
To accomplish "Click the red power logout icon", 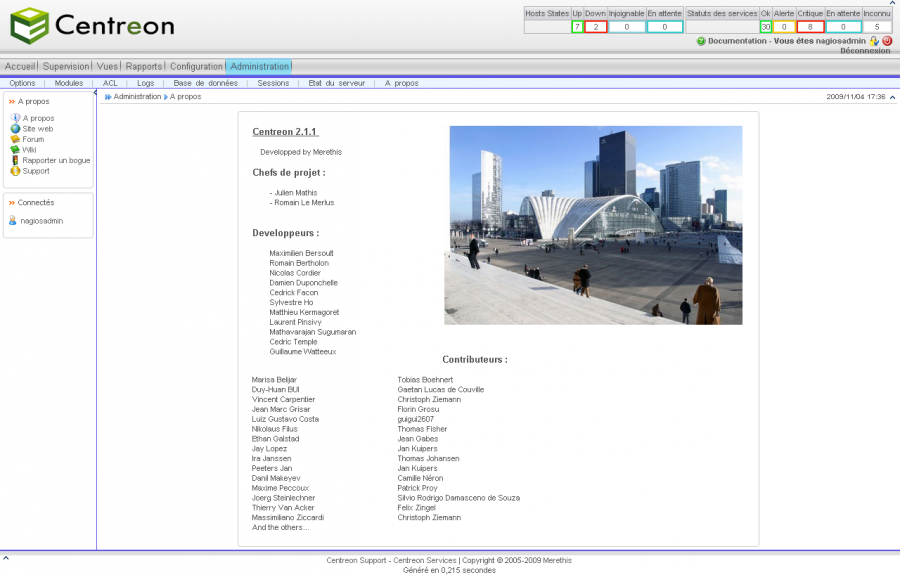I will (887, 41).
